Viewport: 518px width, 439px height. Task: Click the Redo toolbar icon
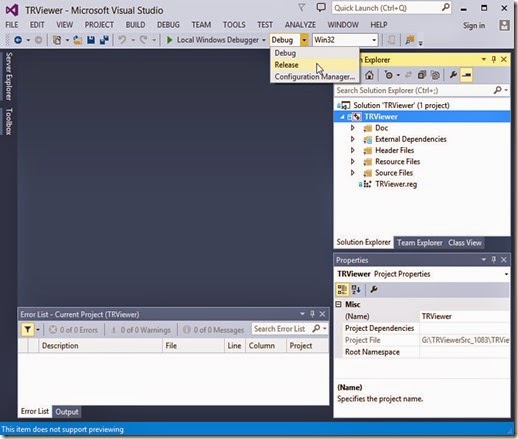143,40
